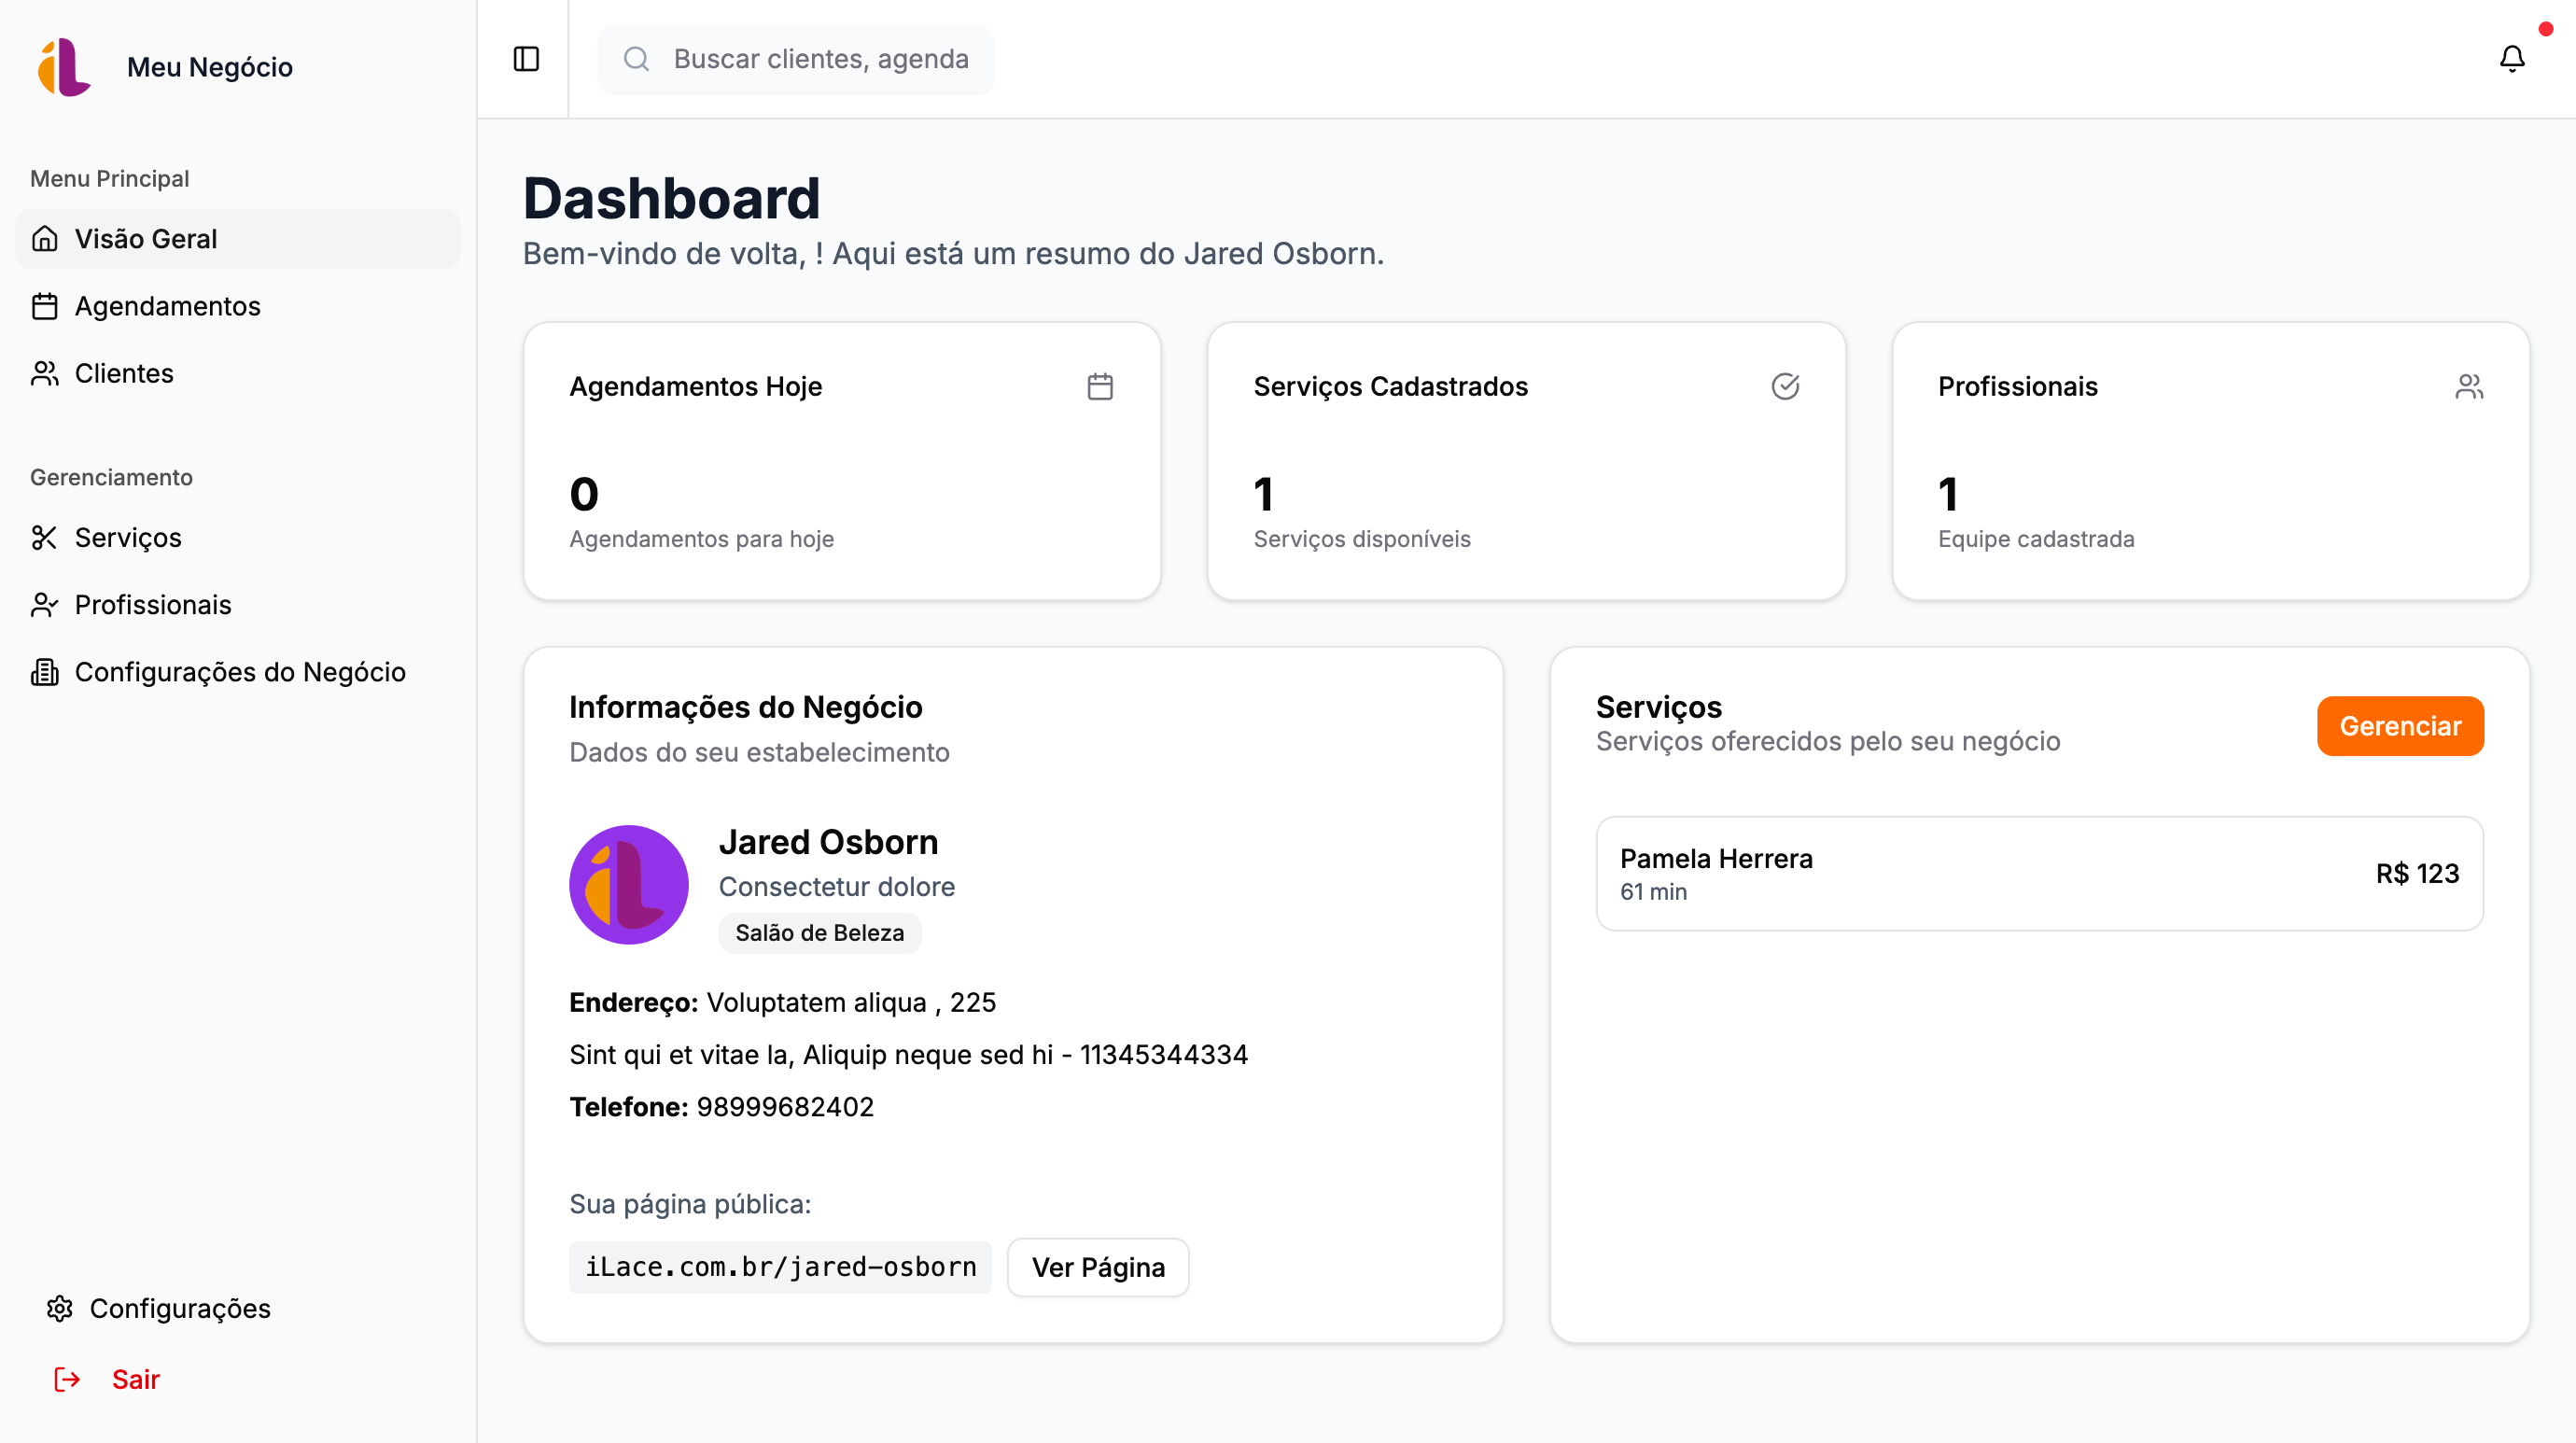Click people icon on Profissionais card

click(2468, 386)
